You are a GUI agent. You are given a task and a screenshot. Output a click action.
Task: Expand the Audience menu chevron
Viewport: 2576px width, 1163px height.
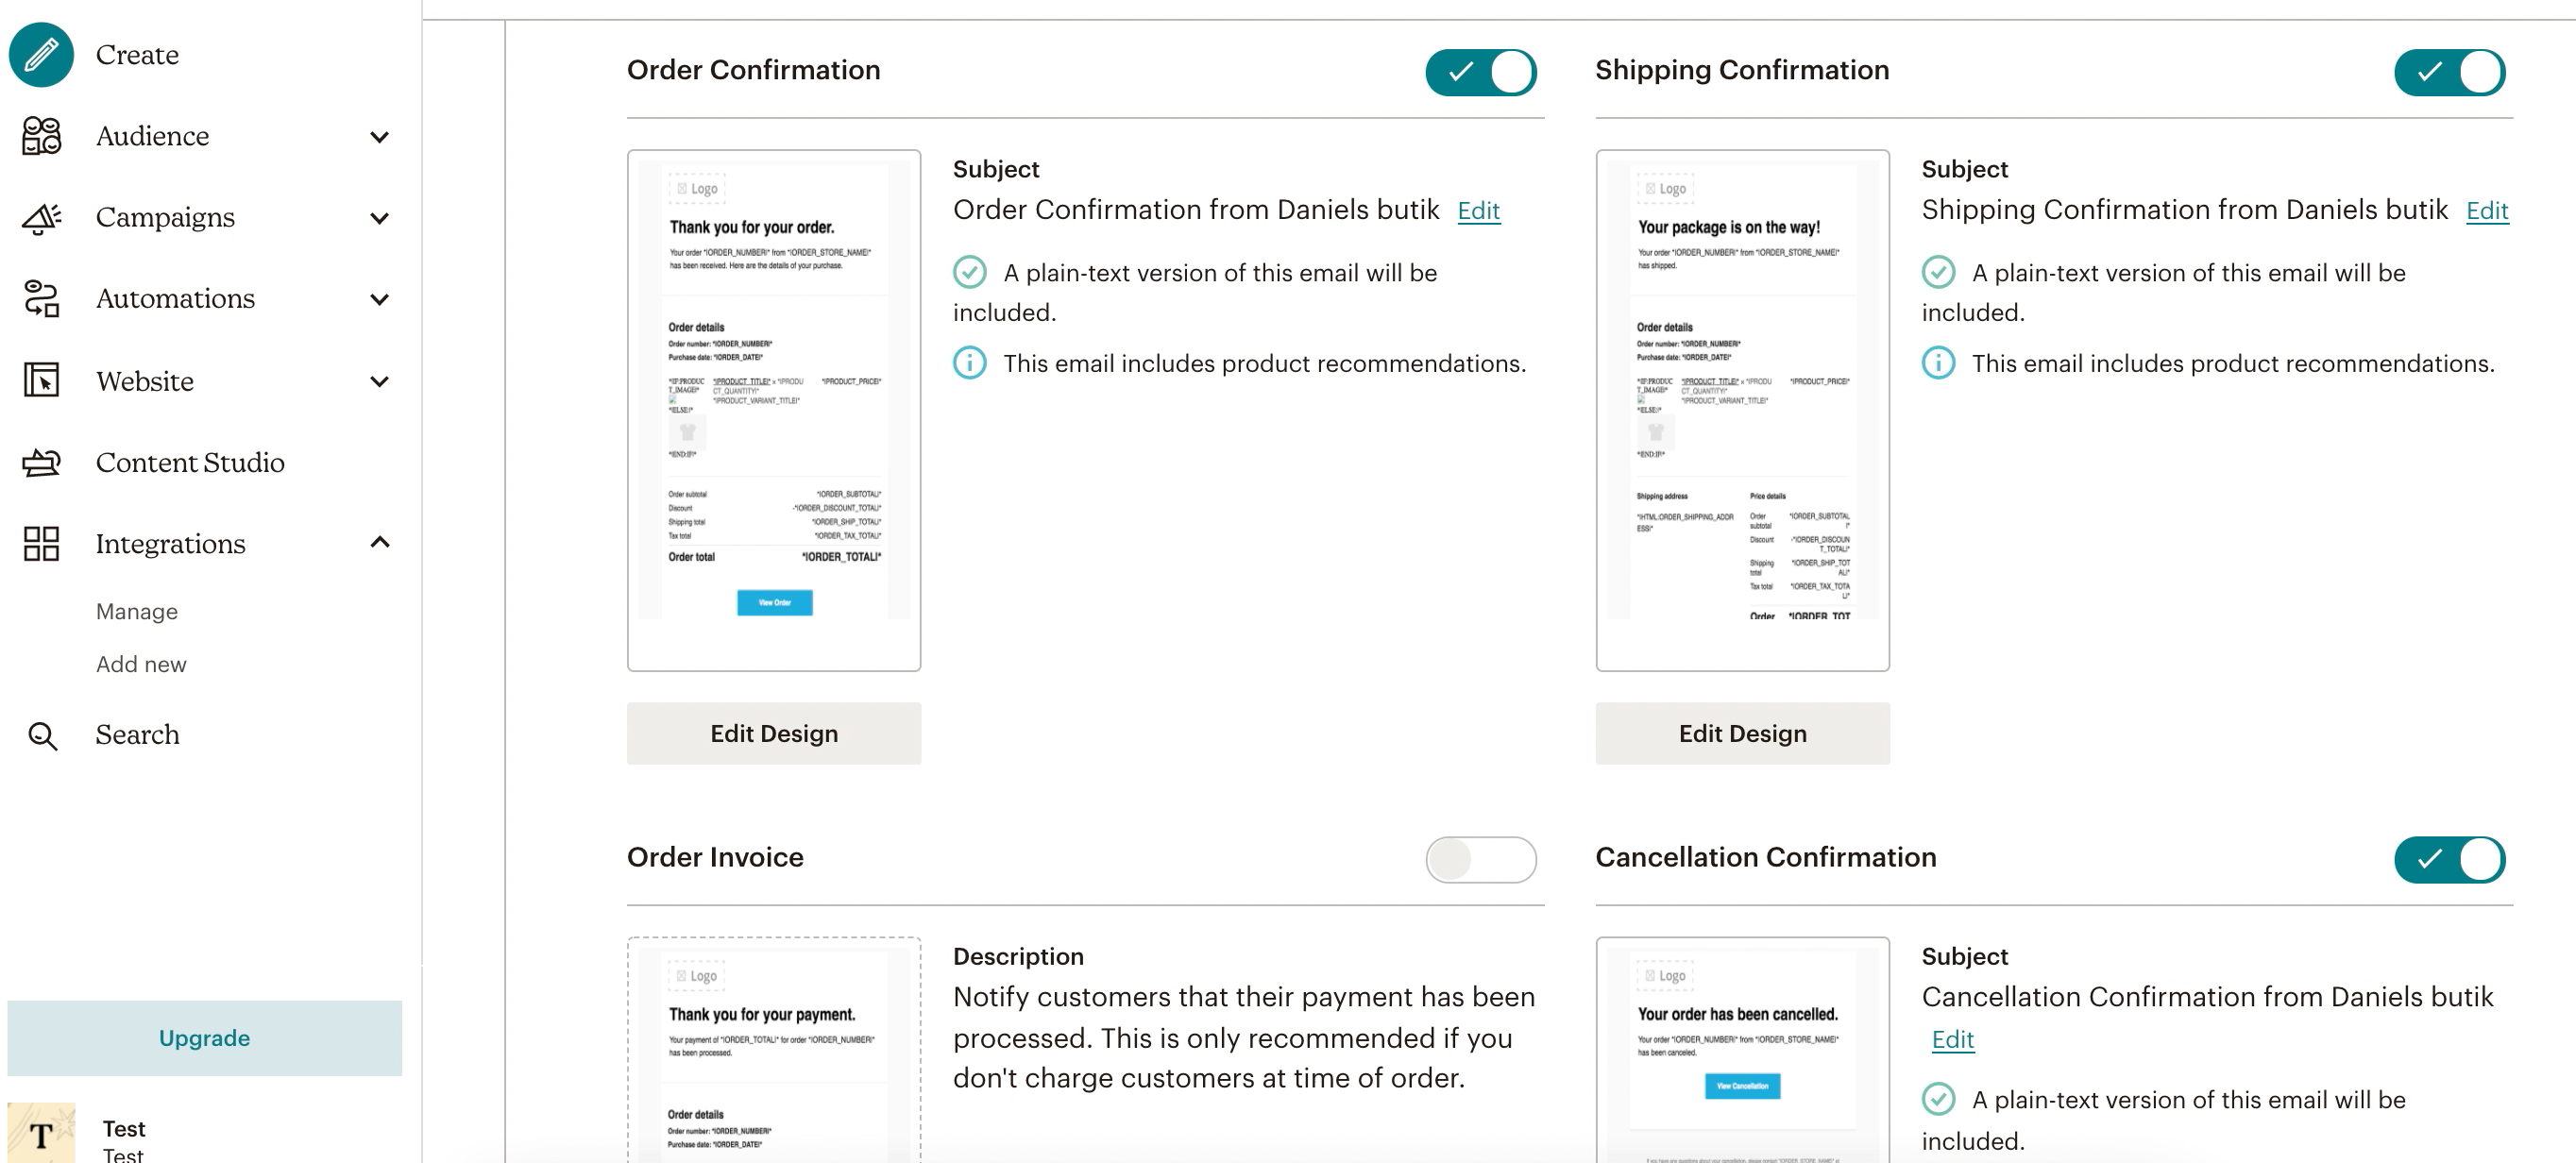click(379, 137)
